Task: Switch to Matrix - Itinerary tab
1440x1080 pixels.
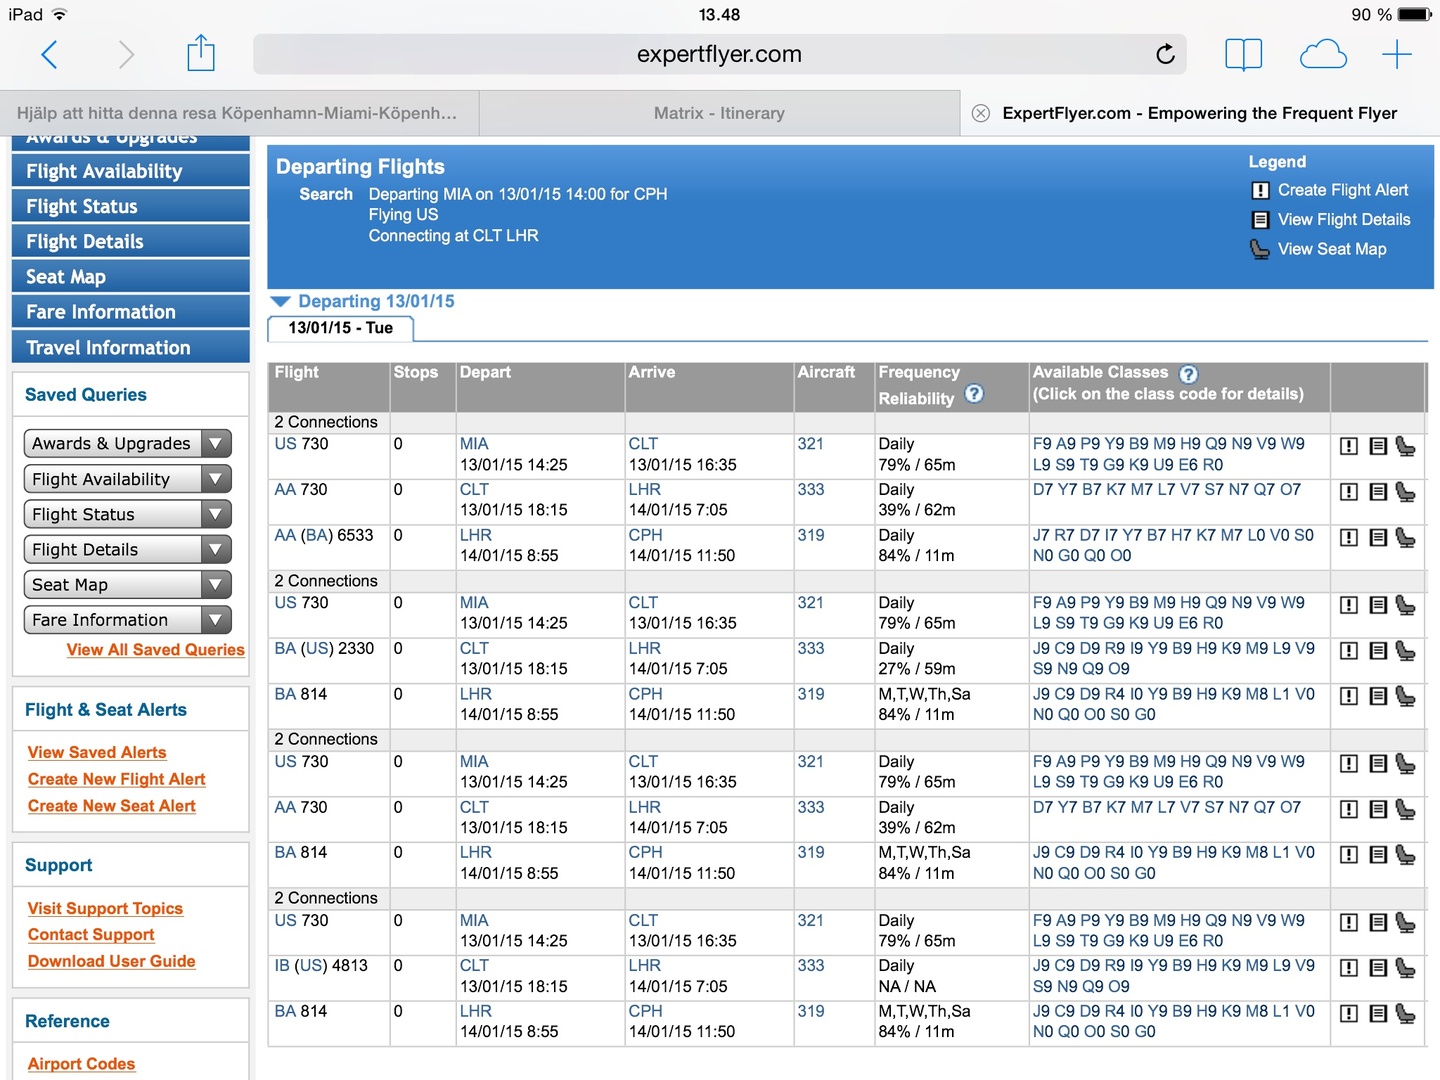Action: [719, 113]
